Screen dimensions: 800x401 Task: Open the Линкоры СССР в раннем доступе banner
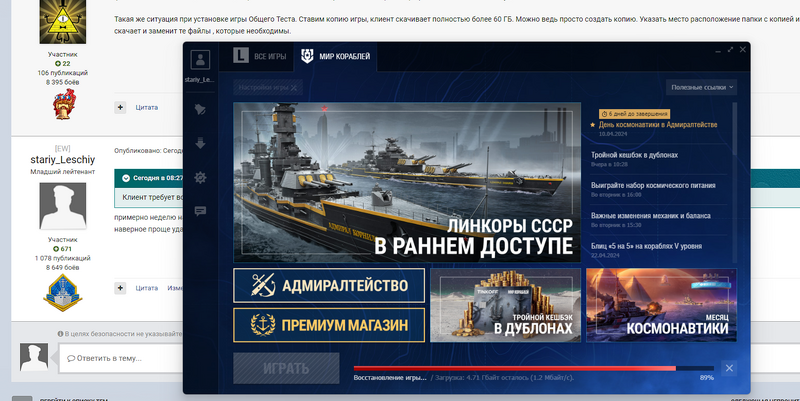click(x=407, y=182)
